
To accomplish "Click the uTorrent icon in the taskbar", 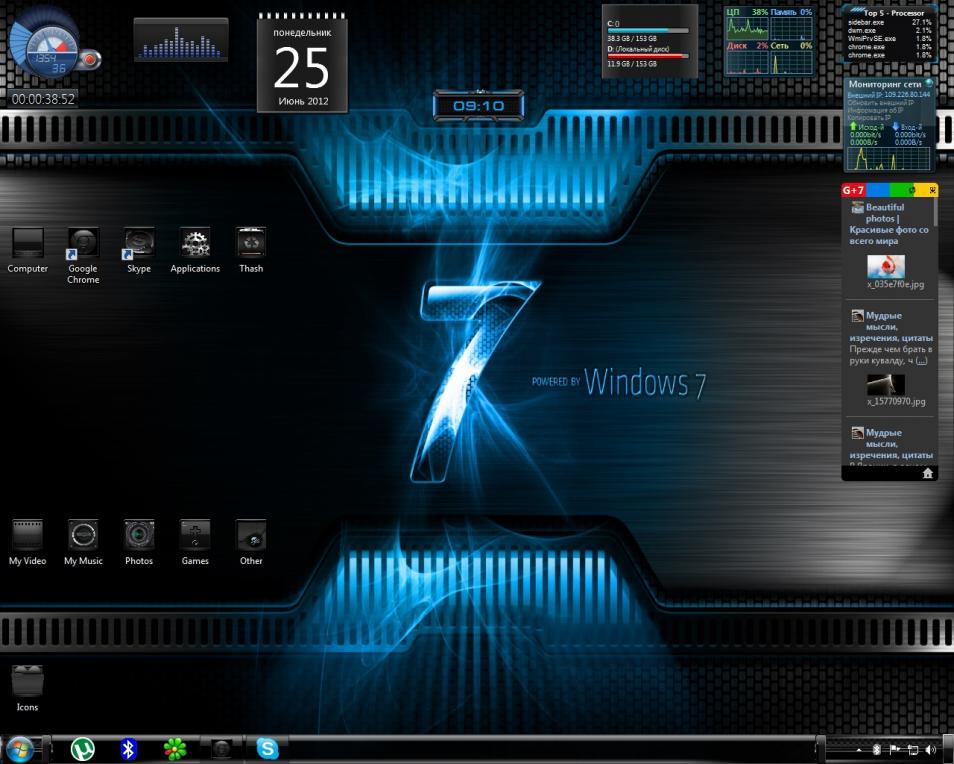I will click(82, 748).
